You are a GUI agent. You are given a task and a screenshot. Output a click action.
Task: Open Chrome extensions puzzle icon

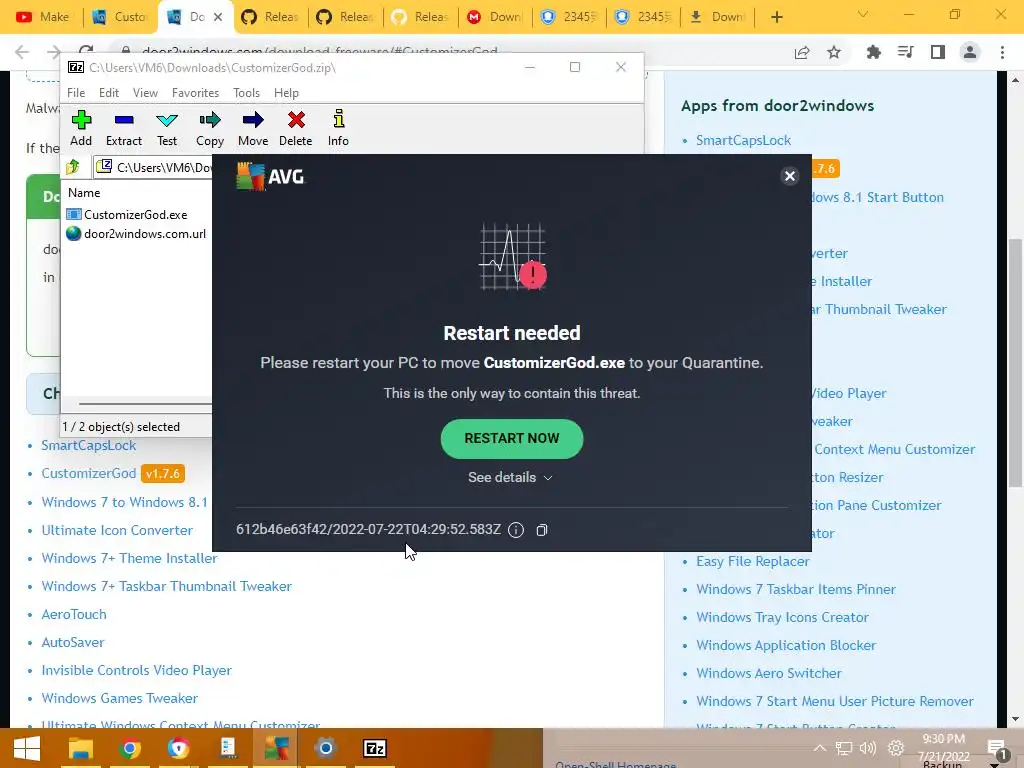[873, 52]
